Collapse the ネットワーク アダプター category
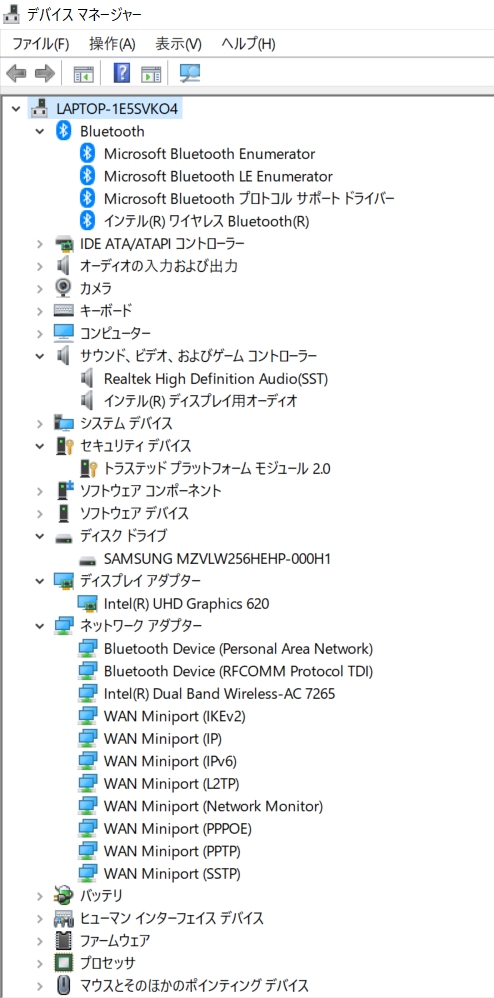The image size is (494, 998). point(39,626)
